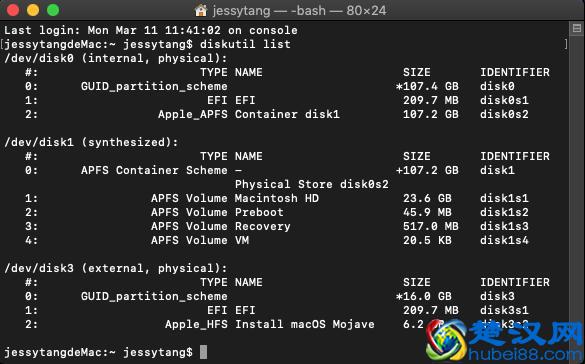Click the yellow minimize window button
This screenshot has width=585, height=364.
coord(33,10)
